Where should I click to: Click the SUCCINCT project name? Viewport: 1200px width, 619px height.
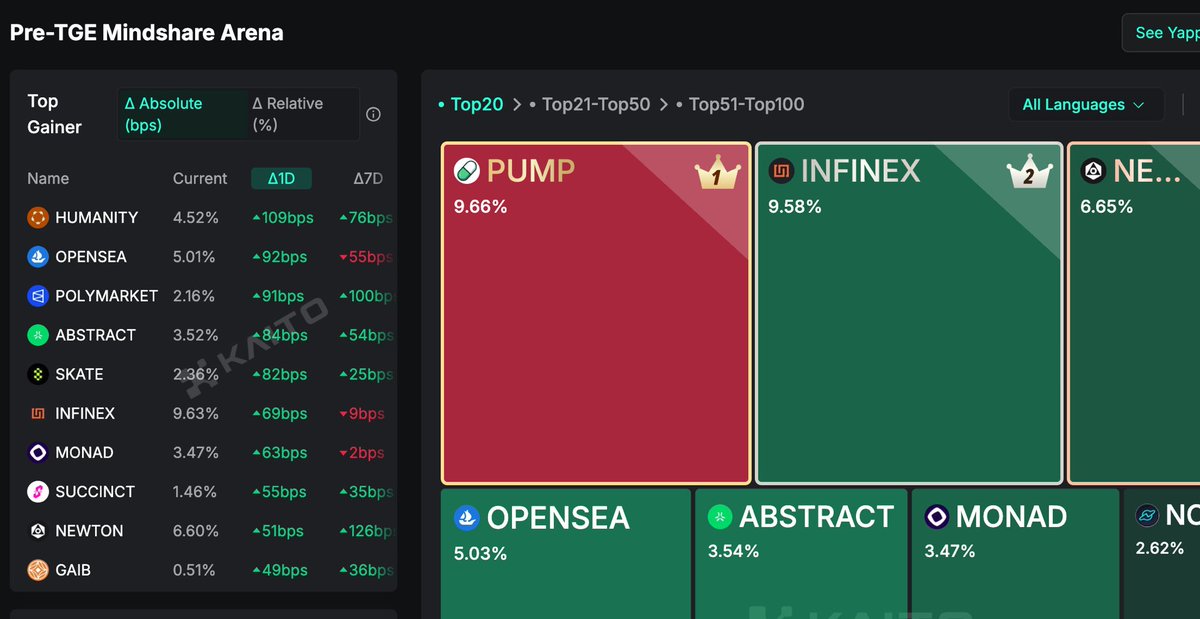[95, 492]
